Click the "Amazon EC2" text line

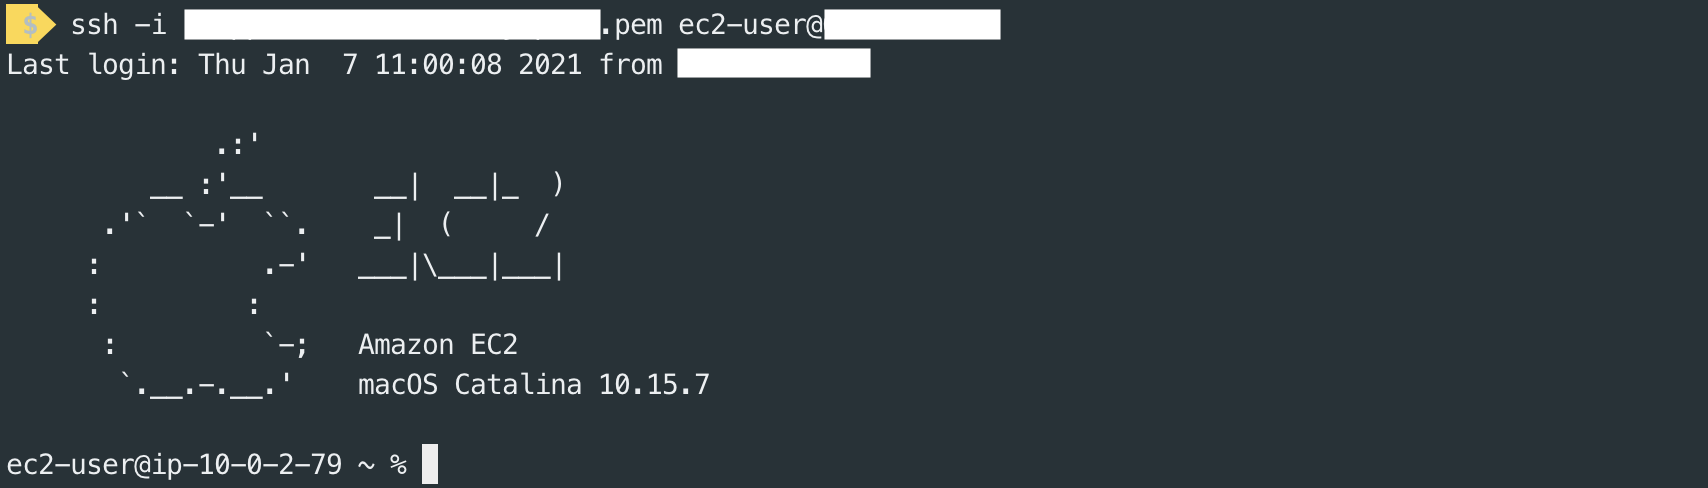(438, 345)
